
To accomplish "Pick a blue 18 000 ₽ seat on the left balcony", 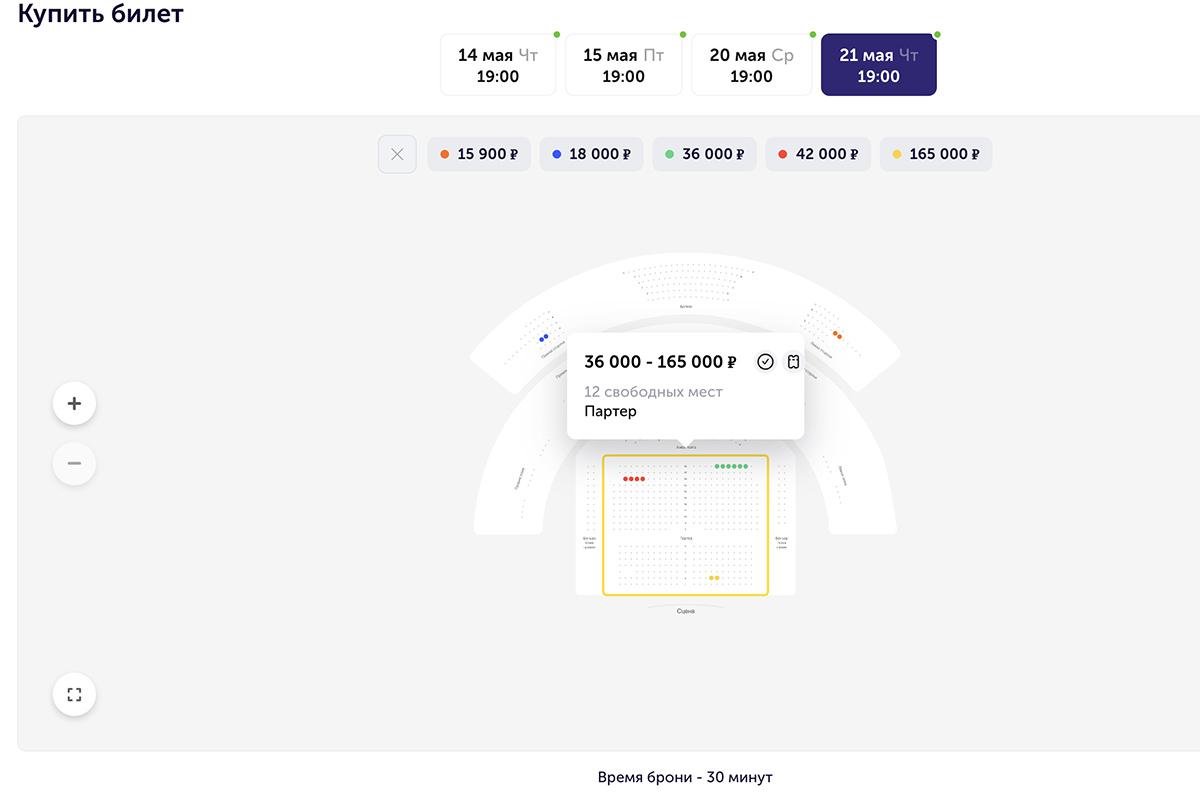I will [542, 338].
